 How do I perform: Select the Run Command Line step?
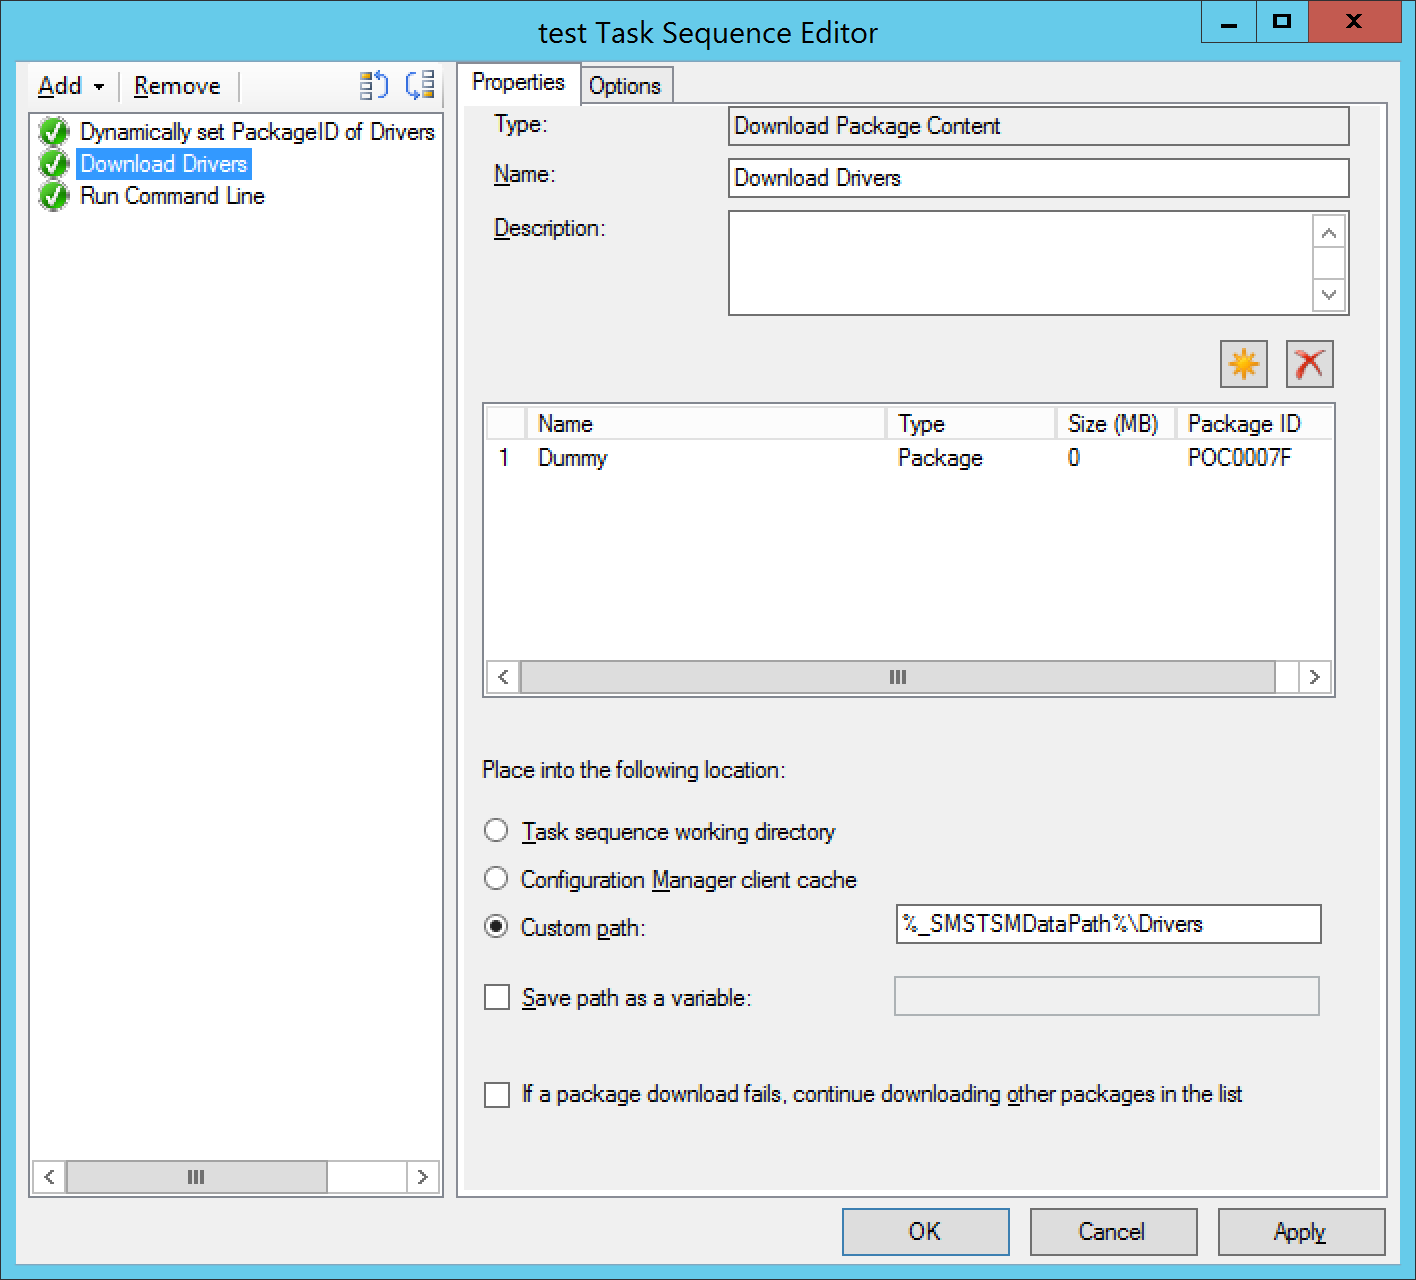click(x=172, y=196)
